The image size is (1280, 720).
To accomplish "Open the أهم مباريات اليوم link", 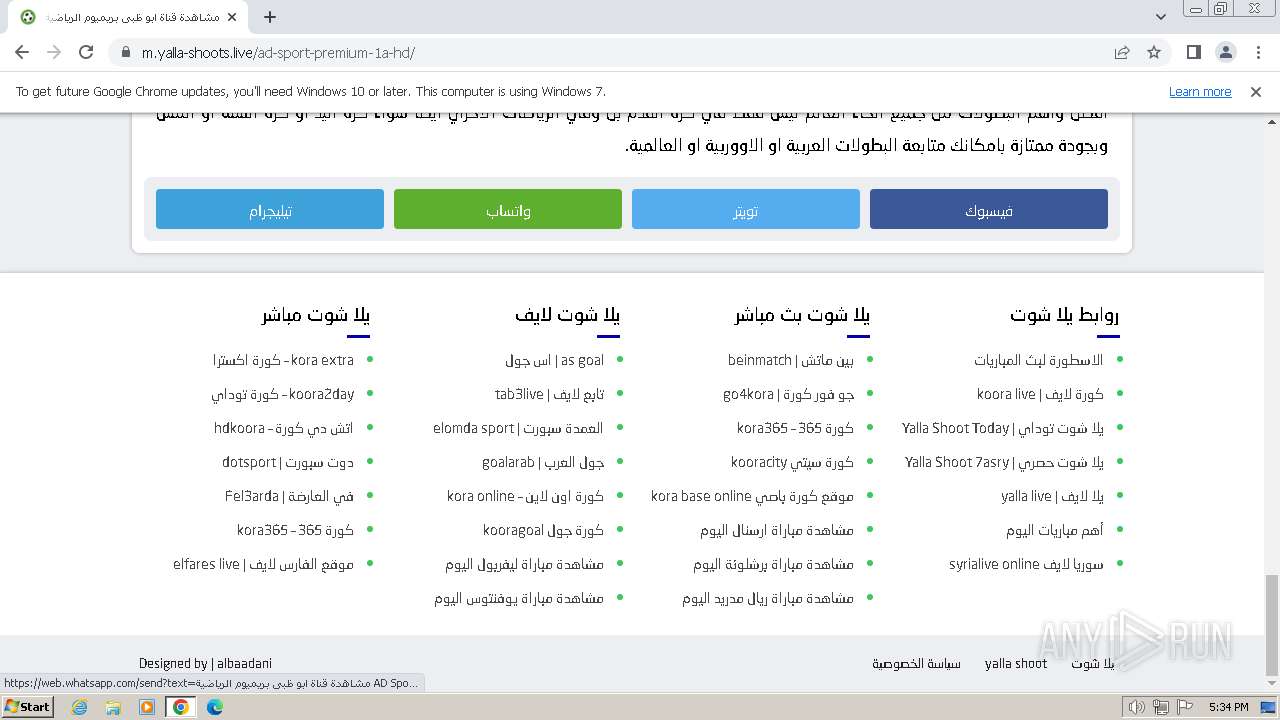I will click(x=1054, y=530).
